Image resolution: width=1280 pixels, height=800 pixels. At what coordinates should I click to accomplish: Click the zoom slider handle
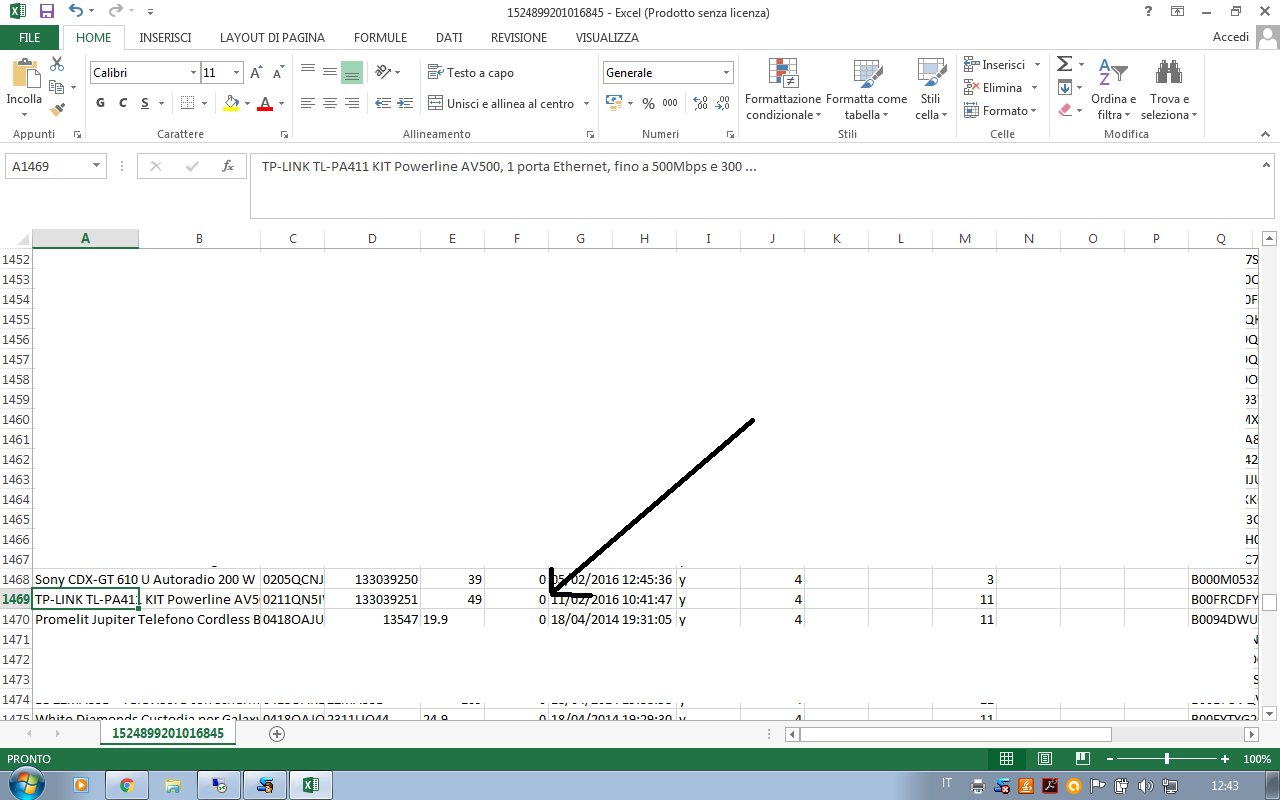(1166, 759)
